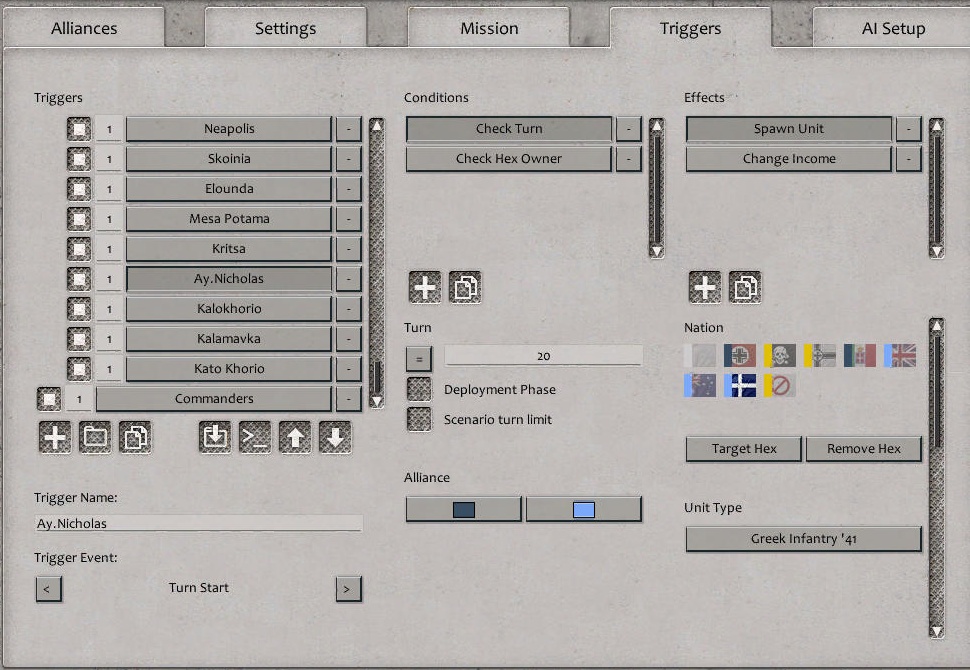This screenshot has height=670, width=970.
Task: Move selected trigger down with arrow icon
Action: [335, 437]
